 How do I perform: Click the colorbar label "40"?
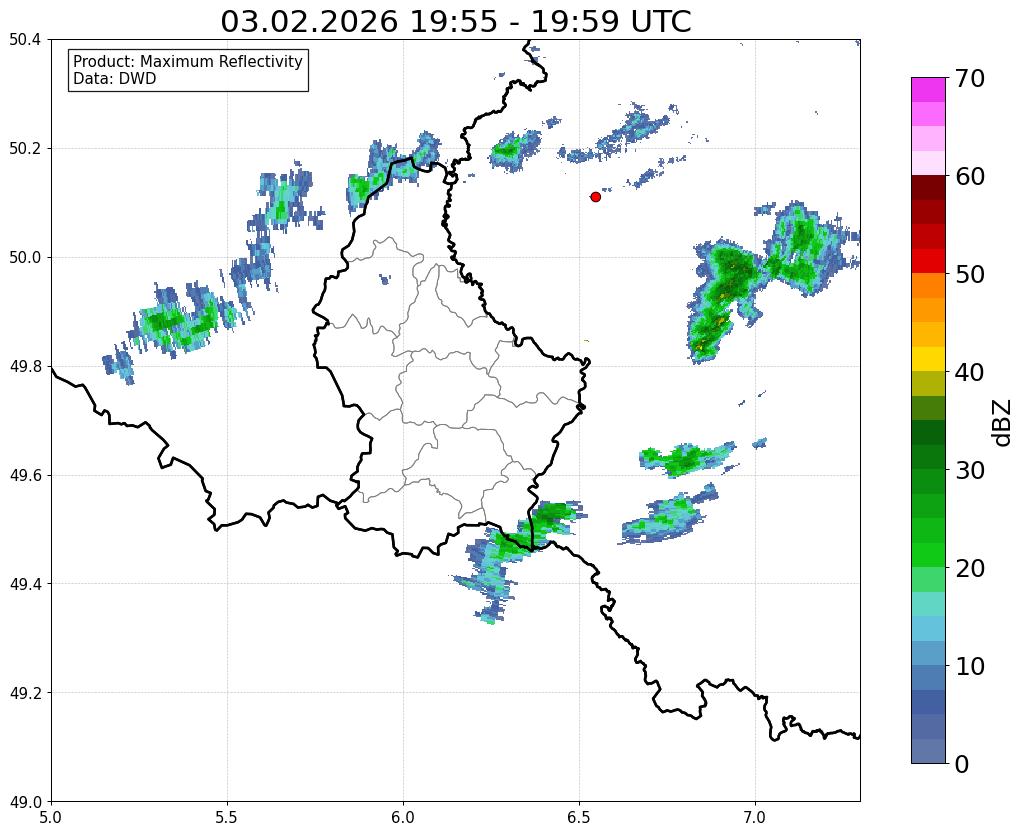tap(969, 372)
